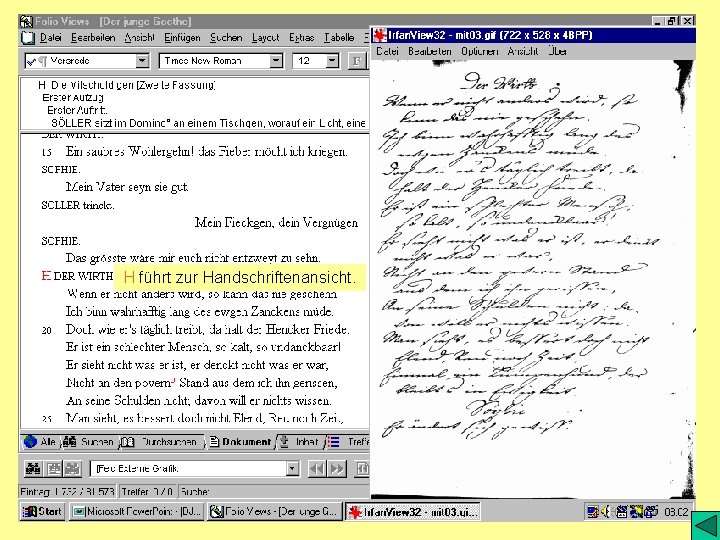The width and height of the screenshot is (720, 540).
Task: Switch to the Alle tab with globe icon
Action: [x=40, y=442]
